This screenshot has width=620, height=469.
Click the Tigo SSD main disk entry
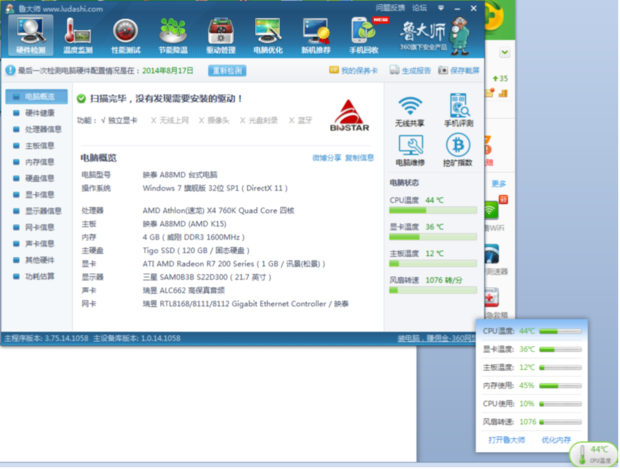pyautogui.click(x=196, y=250)
